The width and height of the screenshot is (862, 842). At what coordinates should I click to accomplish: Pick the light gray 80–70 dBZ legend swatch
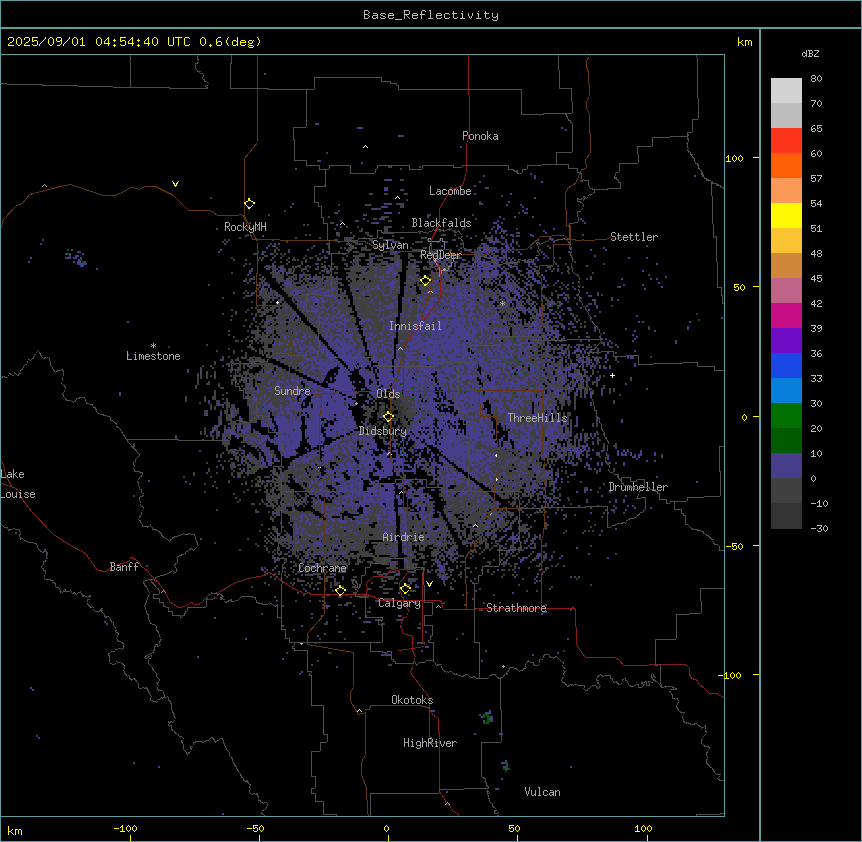786,91
